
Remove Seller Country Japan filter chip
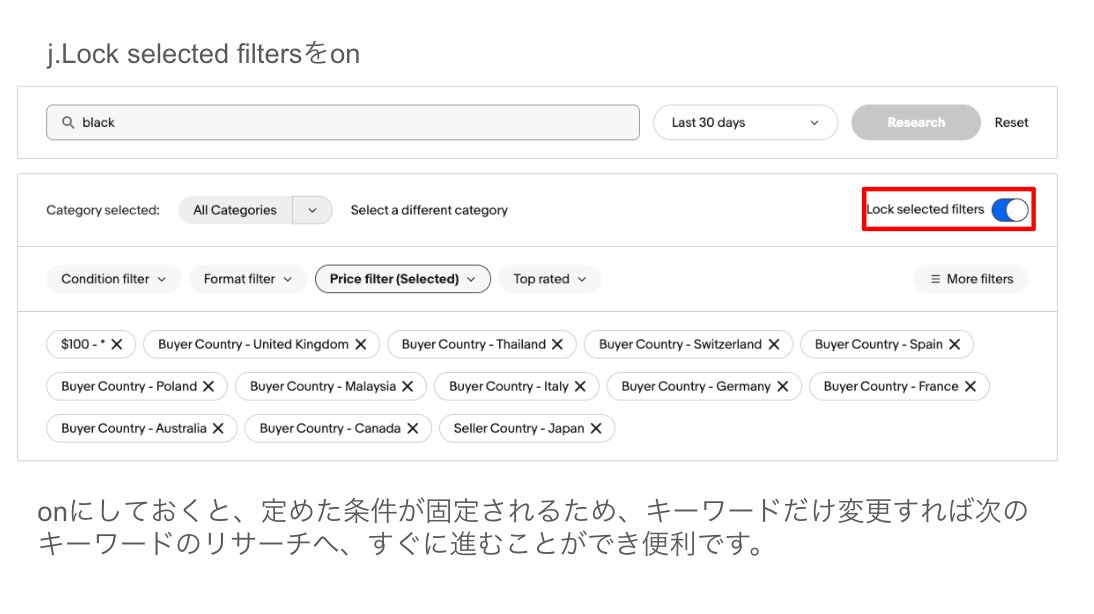[x=596, y=428]
